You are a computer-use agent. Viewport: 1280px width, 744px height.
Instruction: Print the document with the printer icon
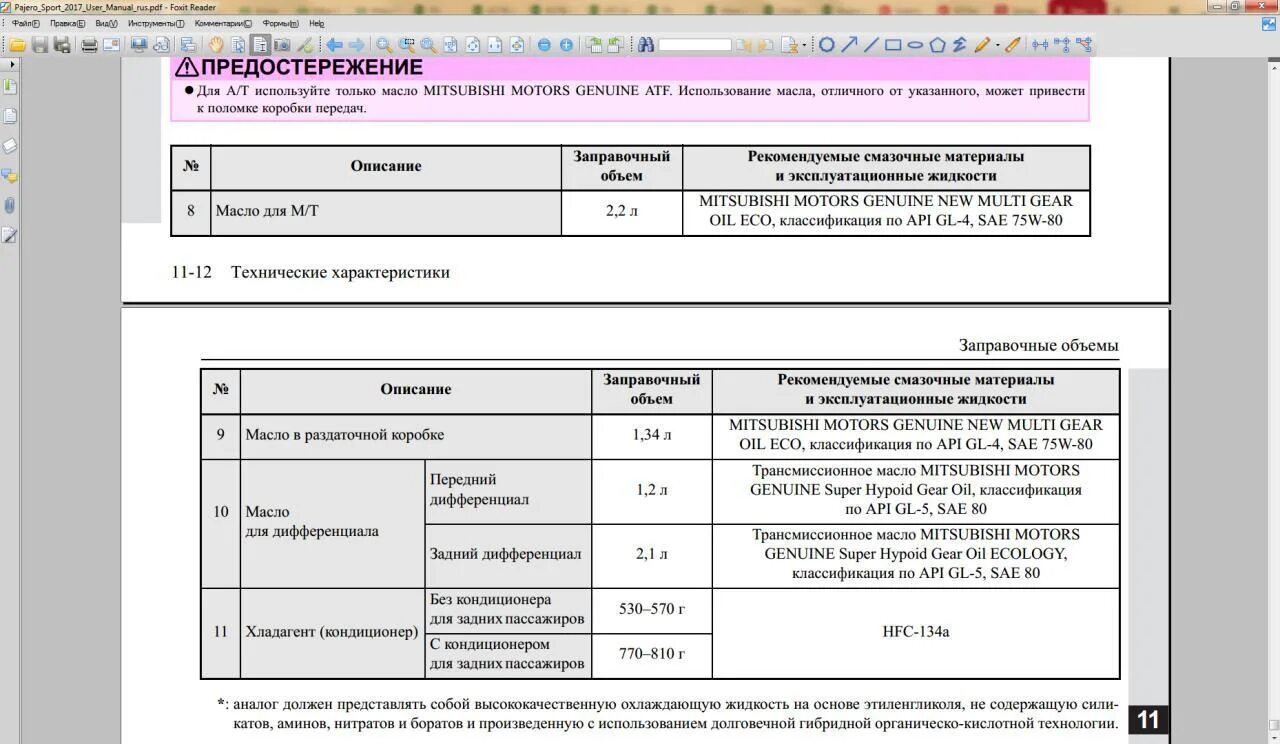(89, 45)
